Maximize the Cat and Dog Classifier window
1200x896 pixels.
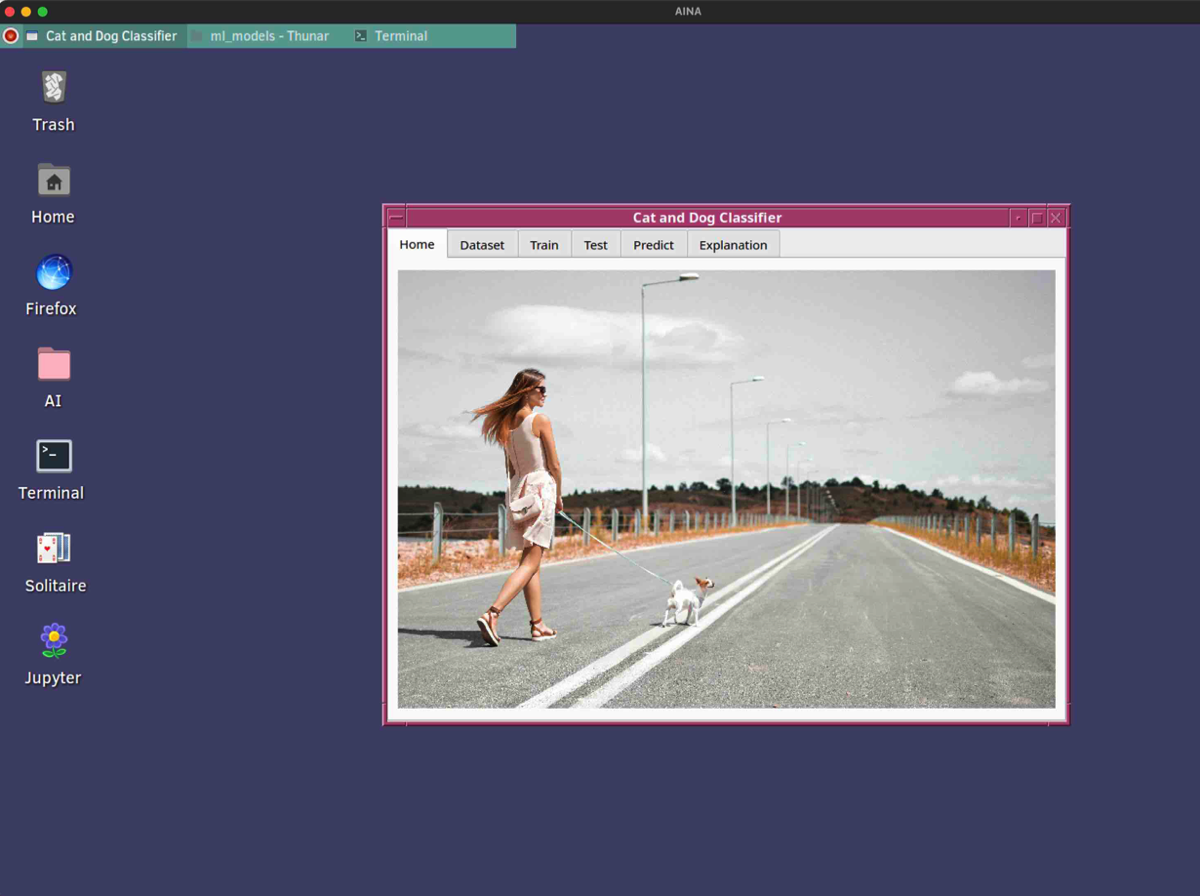1037,218
